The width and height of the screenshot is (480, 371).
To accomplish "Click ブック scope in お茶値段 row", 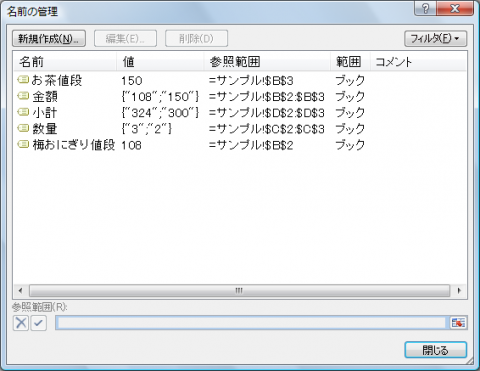I will [350, 80].
